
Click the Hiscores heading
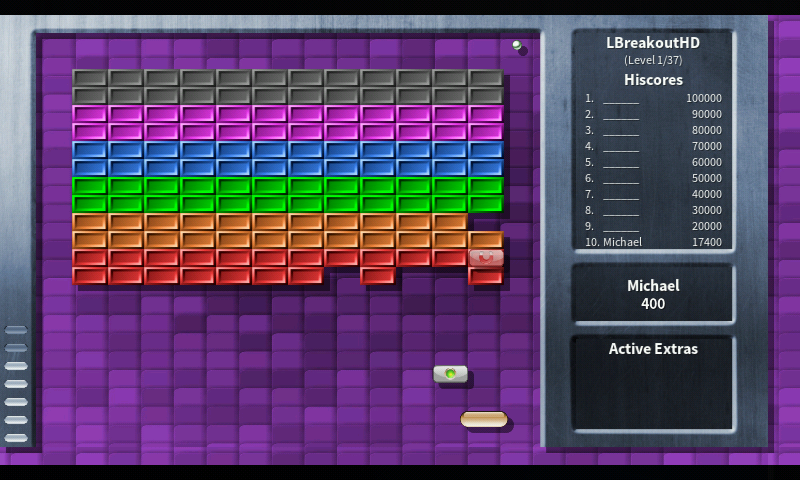(x=653, y=80)
